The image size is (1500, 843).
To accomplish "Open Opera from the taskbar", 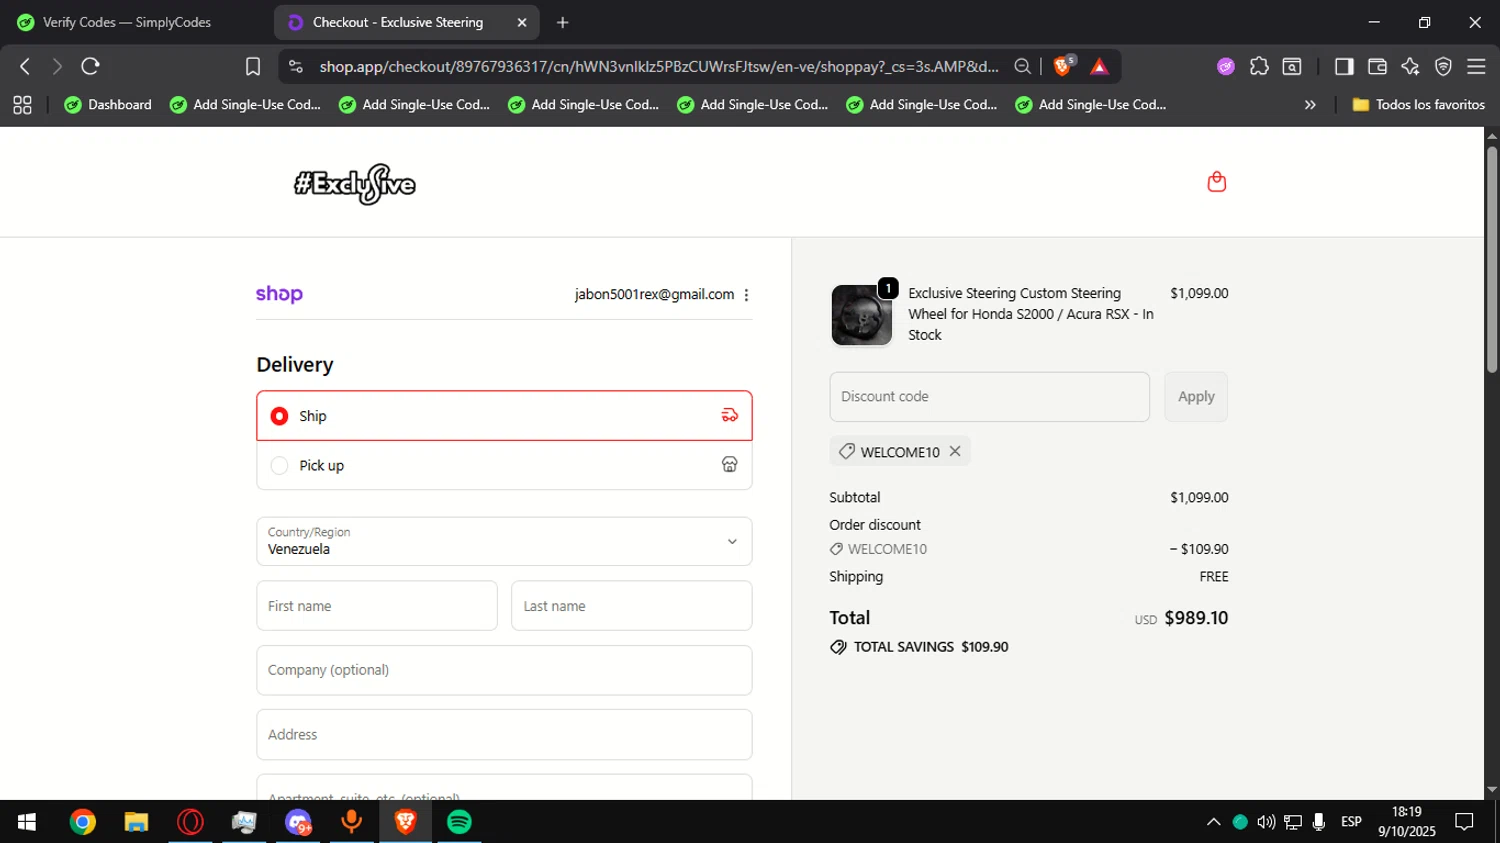I will click(190, 822).
